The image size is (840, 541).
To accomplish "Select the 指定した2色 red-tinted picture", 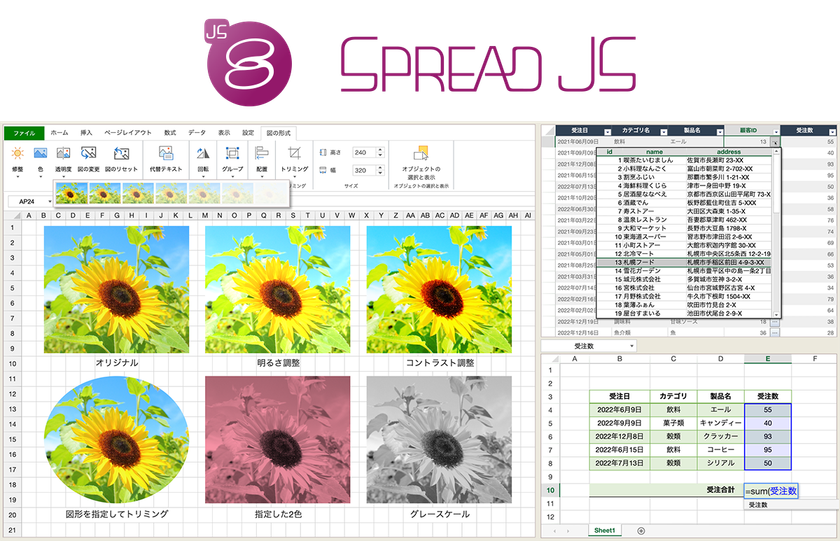I will pyautogui.click(x=278, y=440).
